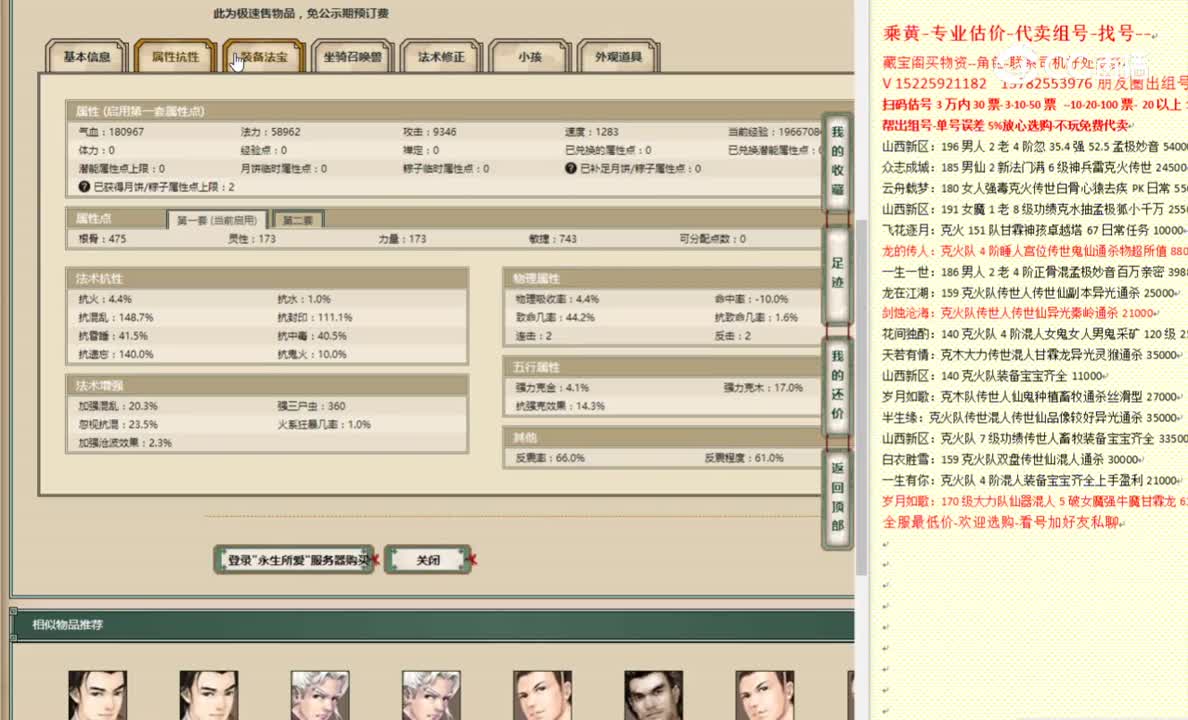Screen dimensions: 1188x720
Task: Open the 小孩 tab
Action: click(x=530, y=57)
